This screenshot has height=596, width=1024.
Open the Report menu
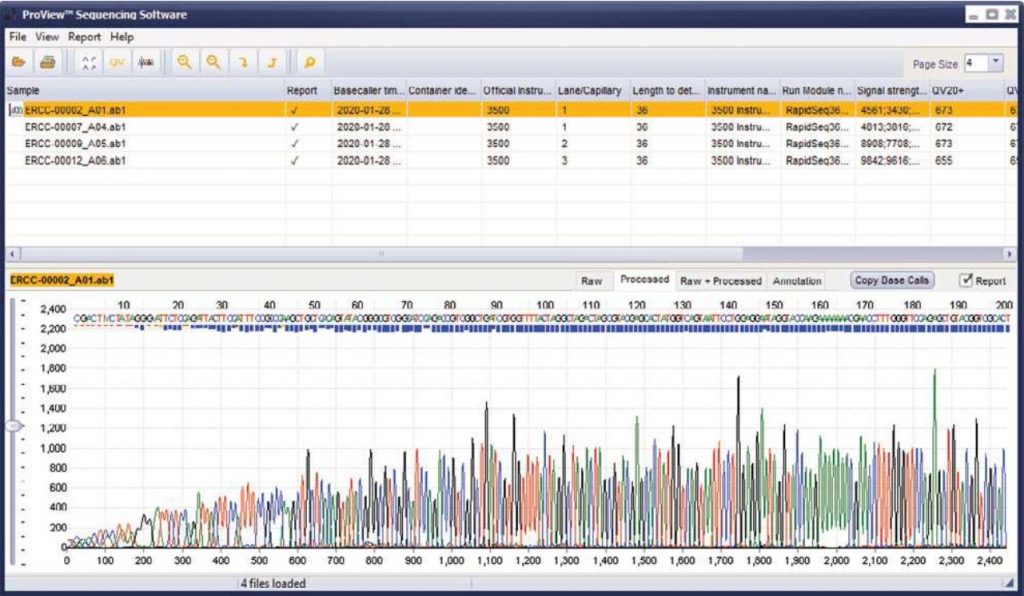(x=84, y=37)
